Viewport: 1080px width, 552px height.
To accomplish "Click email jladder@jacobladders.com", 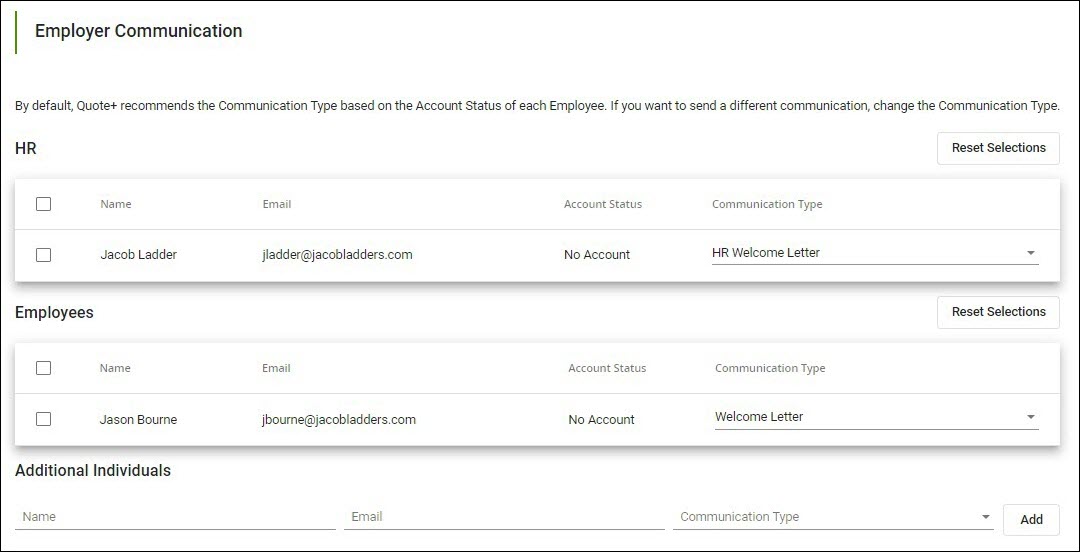I will tap(338, 255).
